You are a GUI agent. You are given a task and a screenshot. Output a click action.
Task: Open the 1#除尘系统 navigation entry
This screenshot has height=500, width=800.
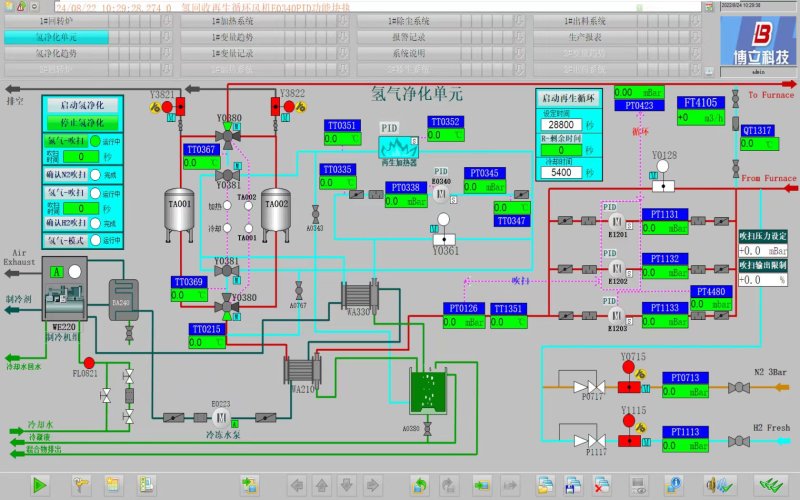409,21
